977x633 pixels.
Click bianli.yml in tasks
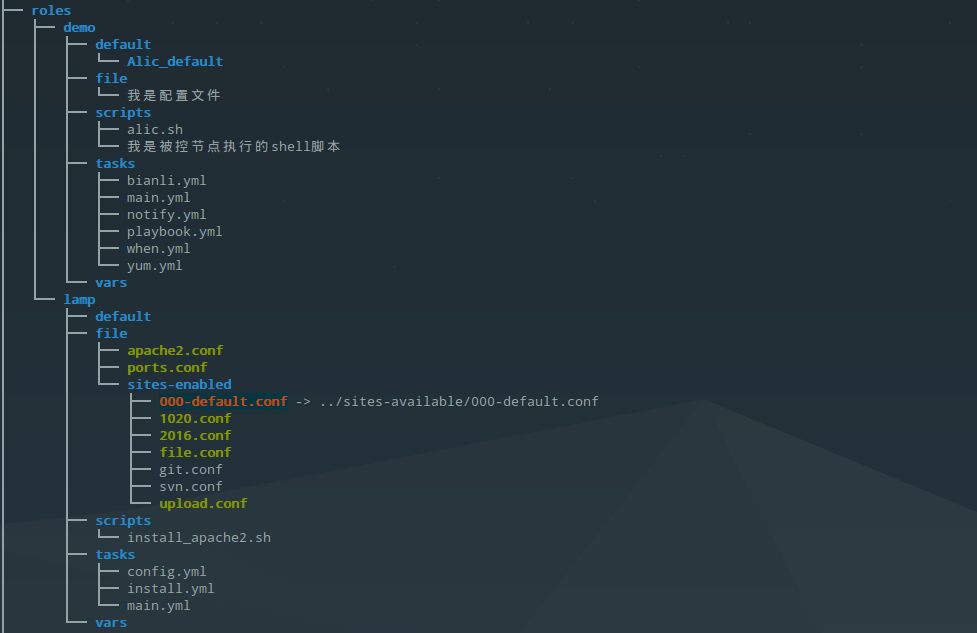pyautogui.click(x=166, y=181)
